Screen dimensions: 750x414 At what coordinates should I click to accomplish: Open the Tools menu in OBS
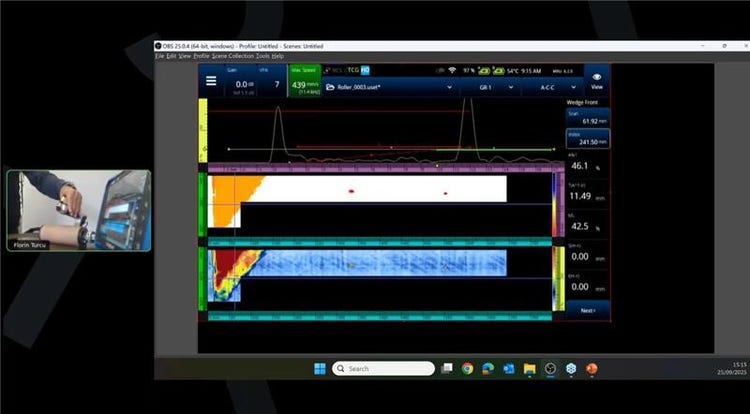(x=263, y=55)
